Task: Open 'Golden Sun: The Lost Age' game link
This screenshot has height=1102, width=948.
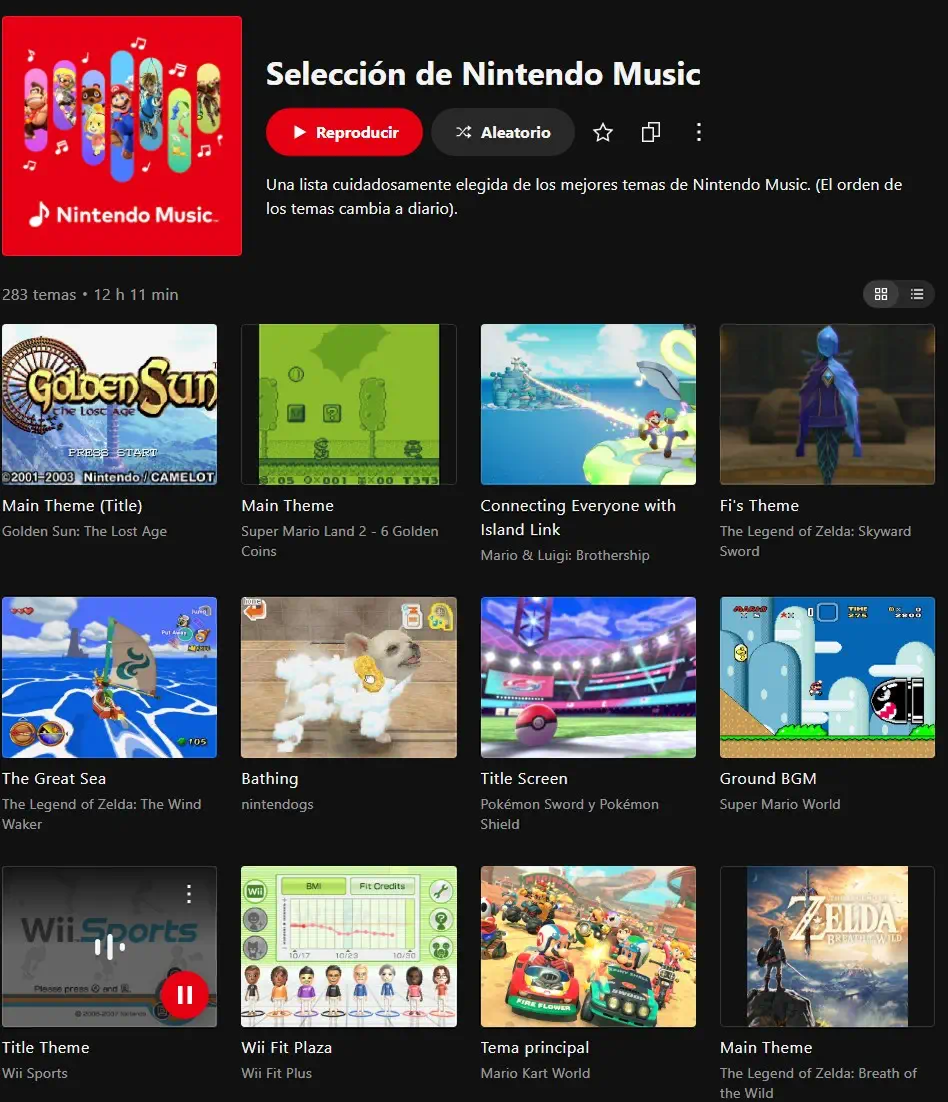Action: coord(84,531)
